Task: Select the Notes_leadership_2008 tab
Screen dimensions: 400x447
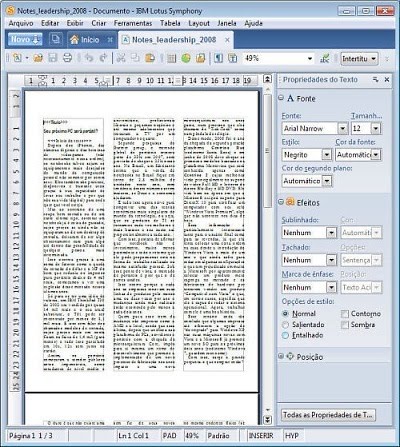Action: [x=170, y=40]
